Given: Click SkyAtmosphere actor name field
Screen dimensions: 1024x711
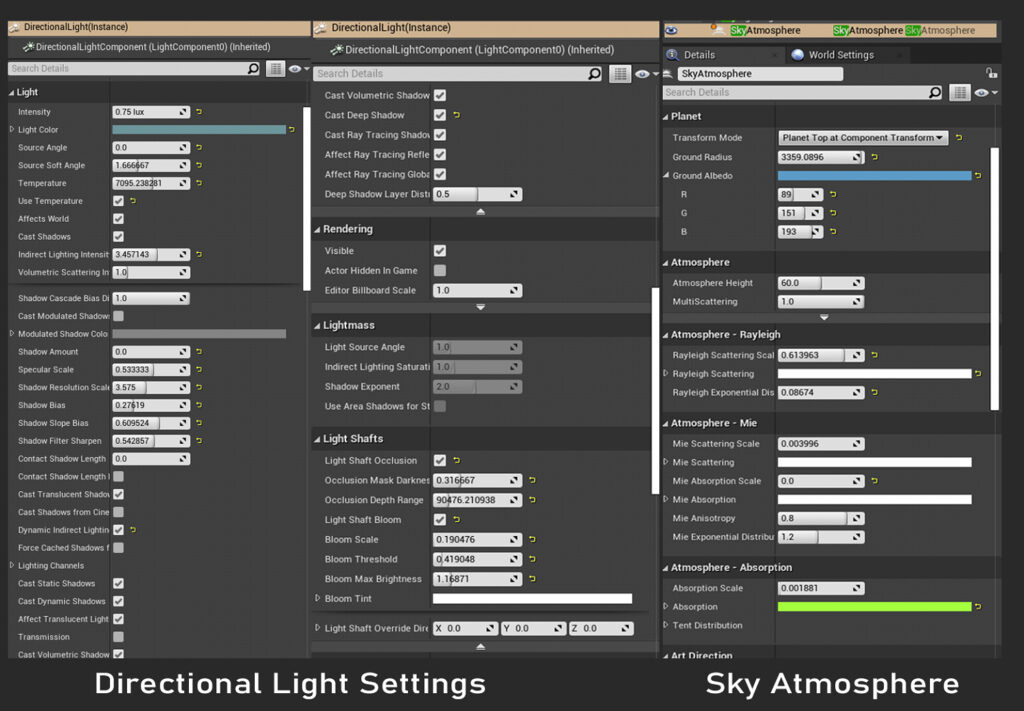Looking at the screenshot, I should 760,73.
